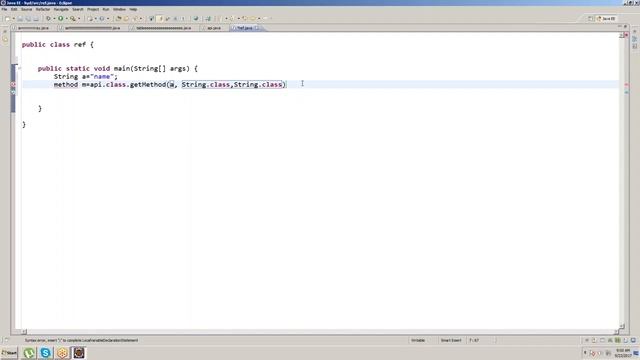The height and width of the screenshot is (360, 640).
Task: Expand the Debug dropdown arrow
Action: 54,18
